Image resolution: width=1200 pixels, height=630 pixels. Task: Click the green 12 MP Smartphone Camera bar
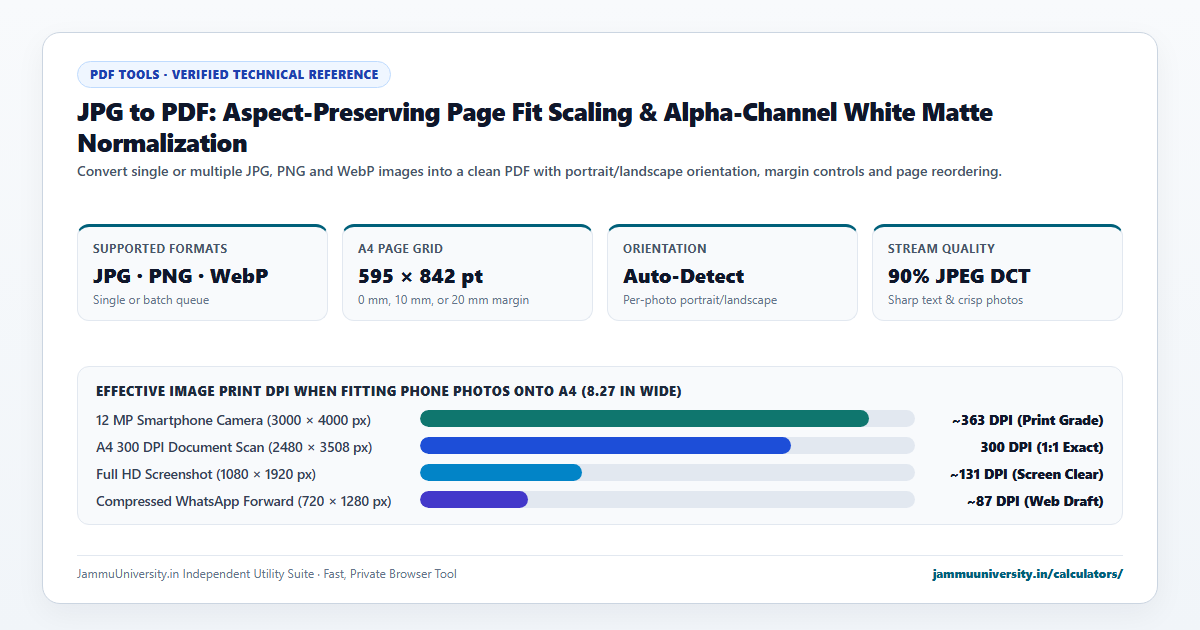(x=644, y=419)
